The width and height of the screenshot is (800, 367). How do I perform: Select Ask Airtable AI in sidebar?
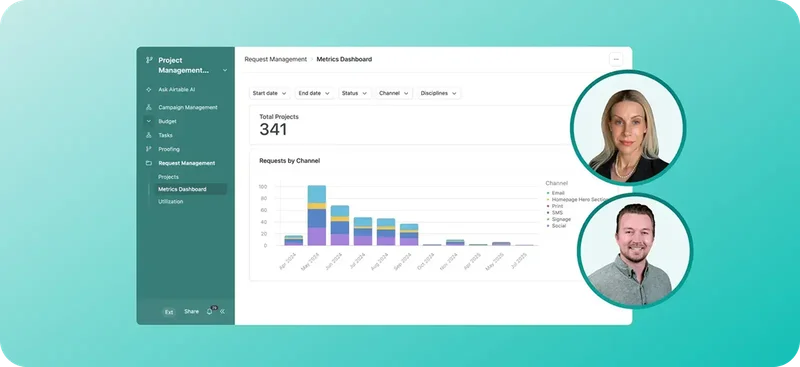pyautogui.click(x=177, y=89)
